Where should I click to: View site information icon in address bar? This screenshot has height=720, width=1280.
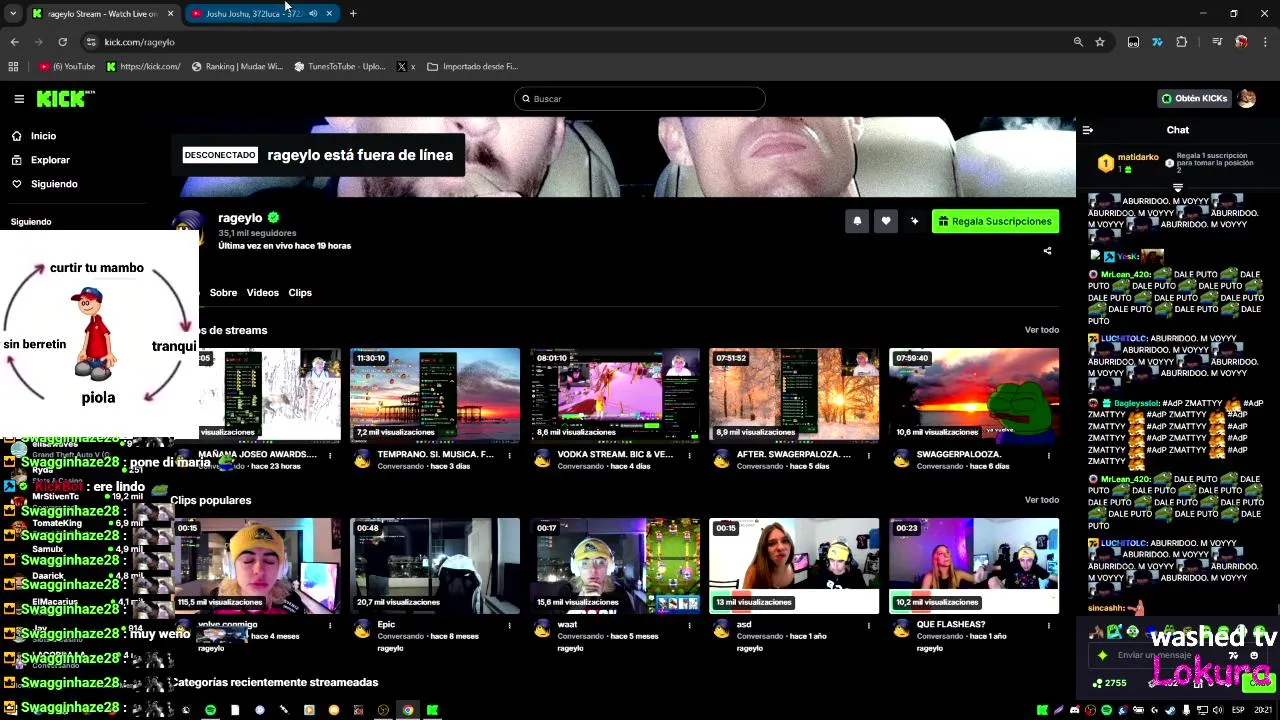(90, 42)
